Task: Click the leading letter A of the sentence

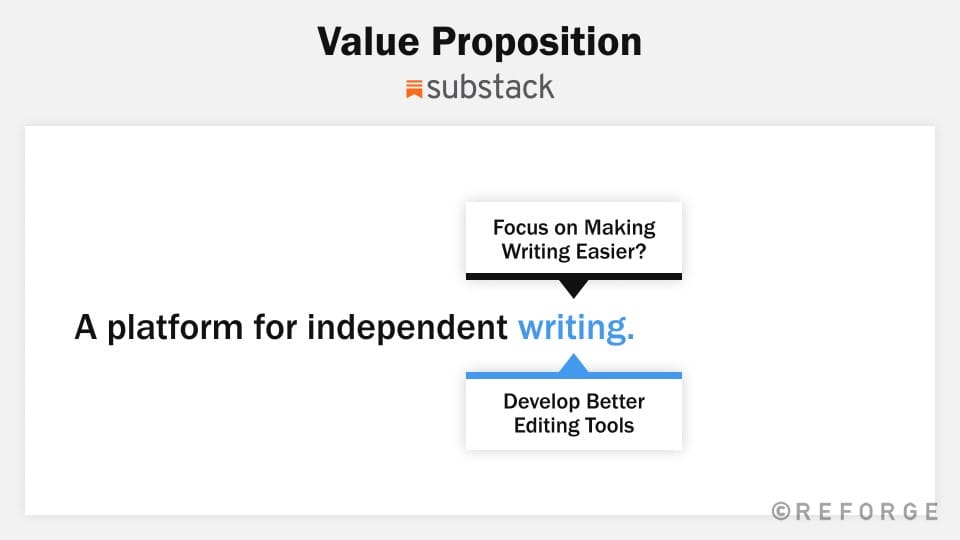Action: click(86, 327)
